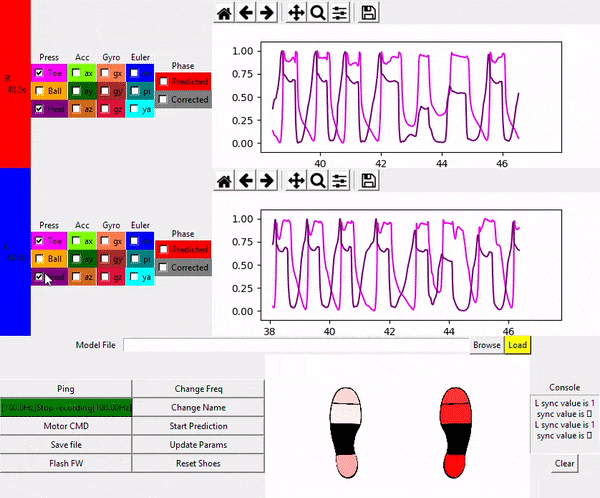Screen dimensions: 600x498
Task: Check Predicted phase in the lower panel
Action: click(163, 249)
